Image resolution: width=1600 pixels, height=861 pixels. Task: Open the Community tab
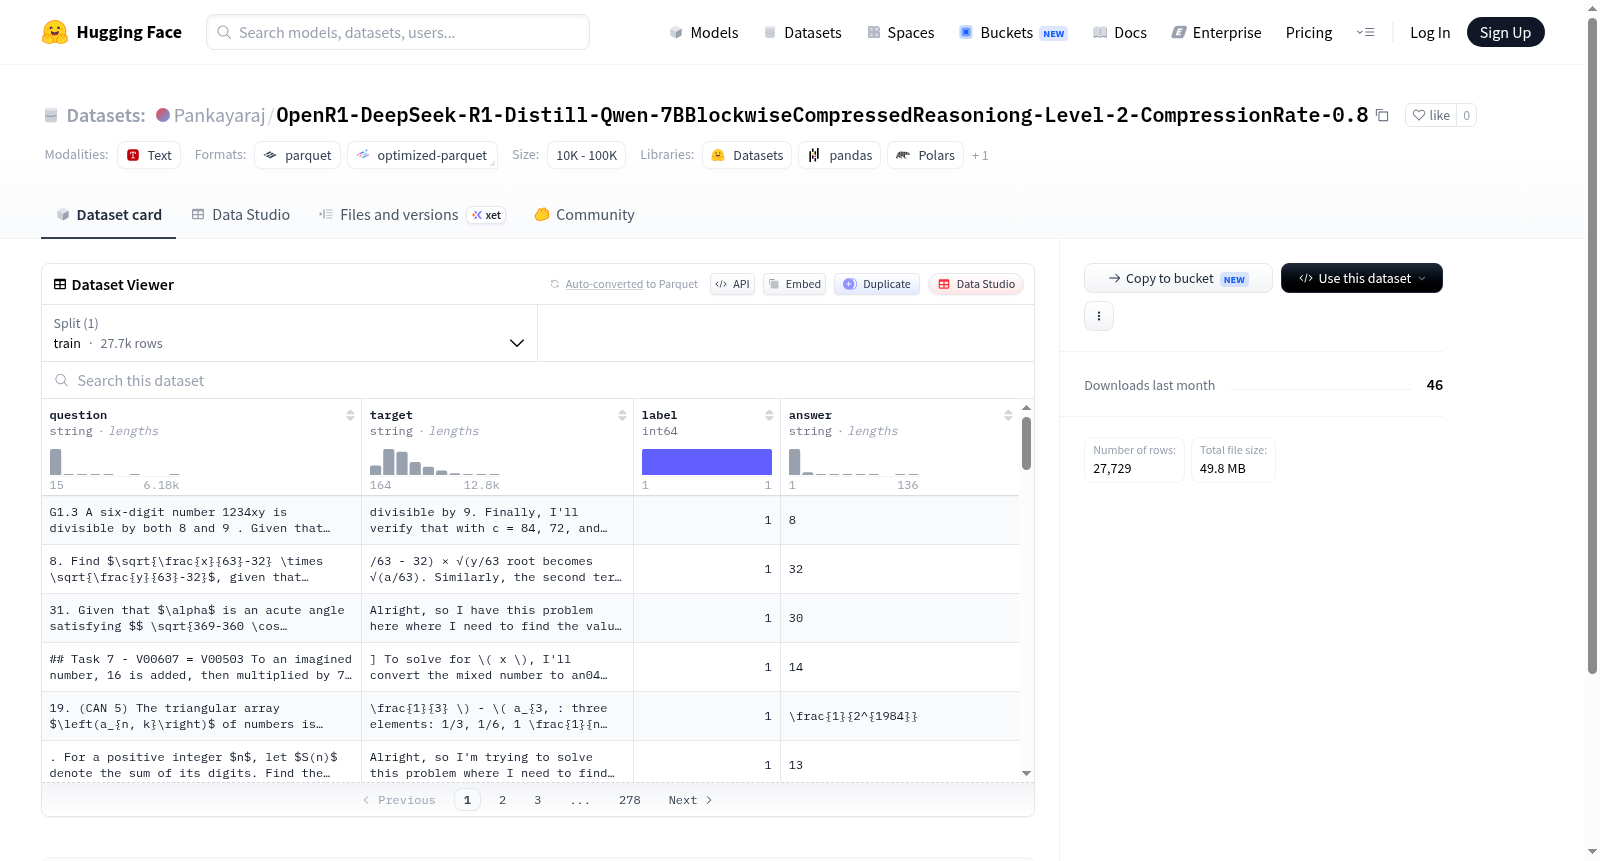pyautogui.click(x=584, y=215)
